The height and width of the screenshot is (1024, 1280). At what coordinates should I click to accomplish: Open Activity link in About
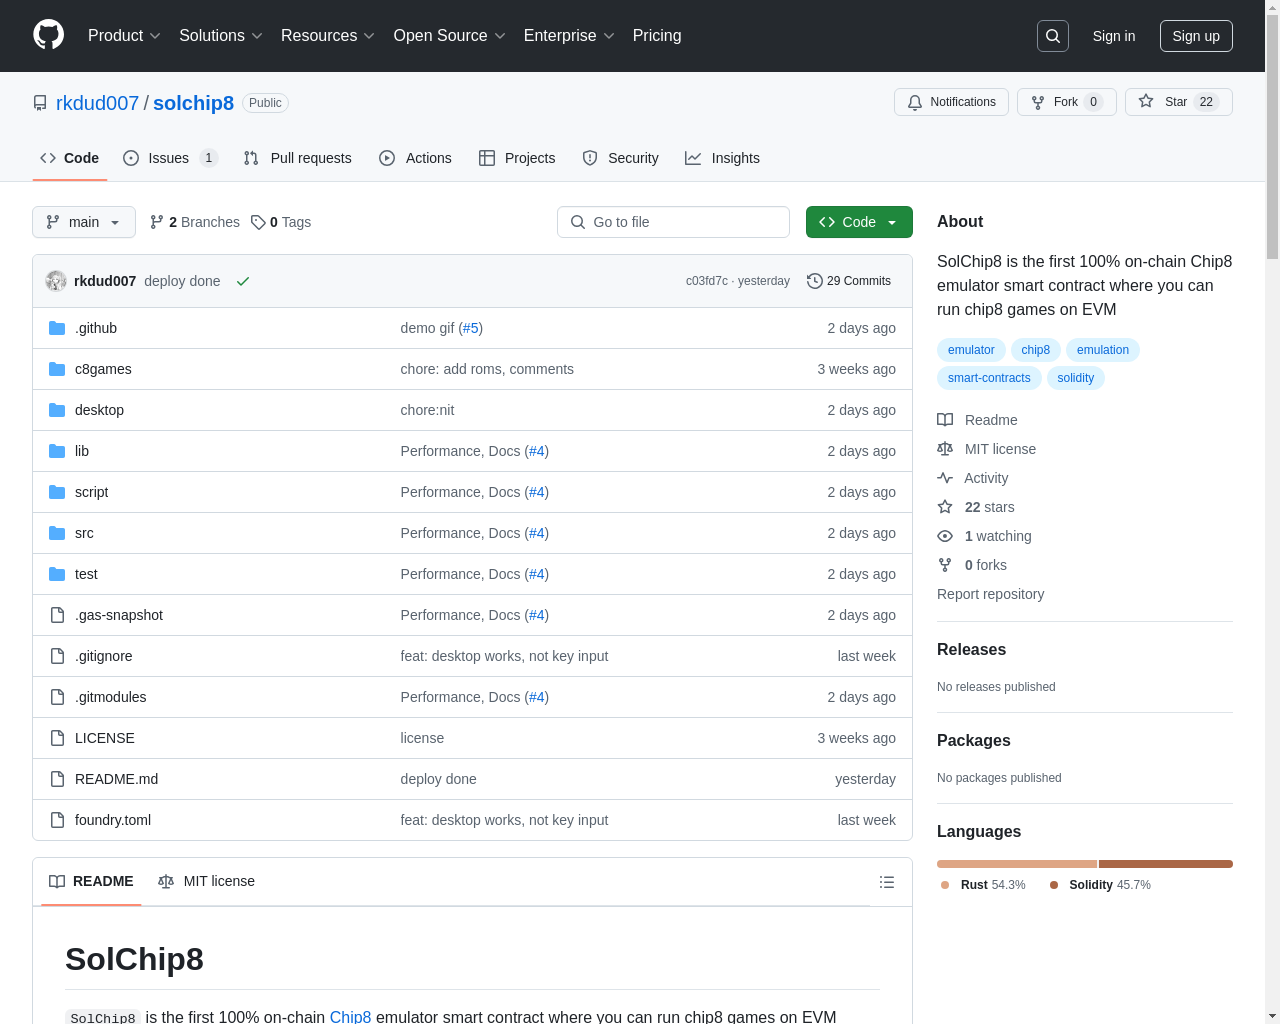pos(972,478)
